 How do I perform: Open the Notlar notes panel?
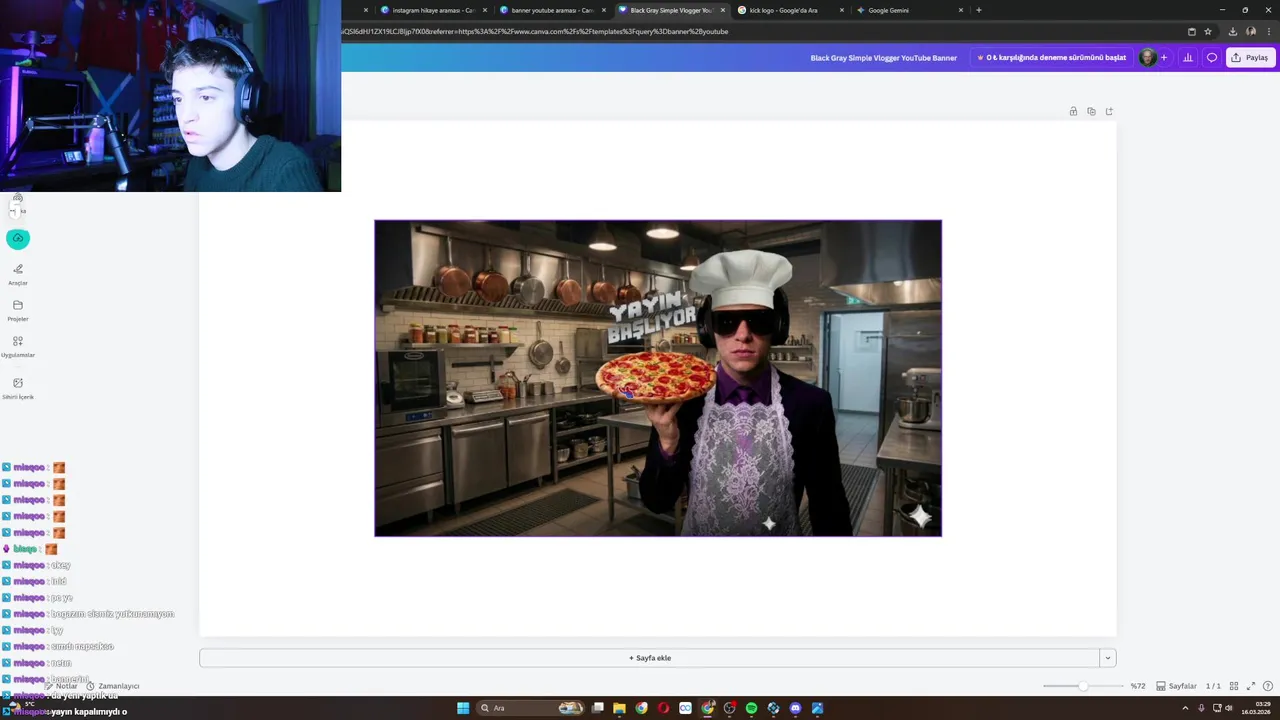click(62, 686)
